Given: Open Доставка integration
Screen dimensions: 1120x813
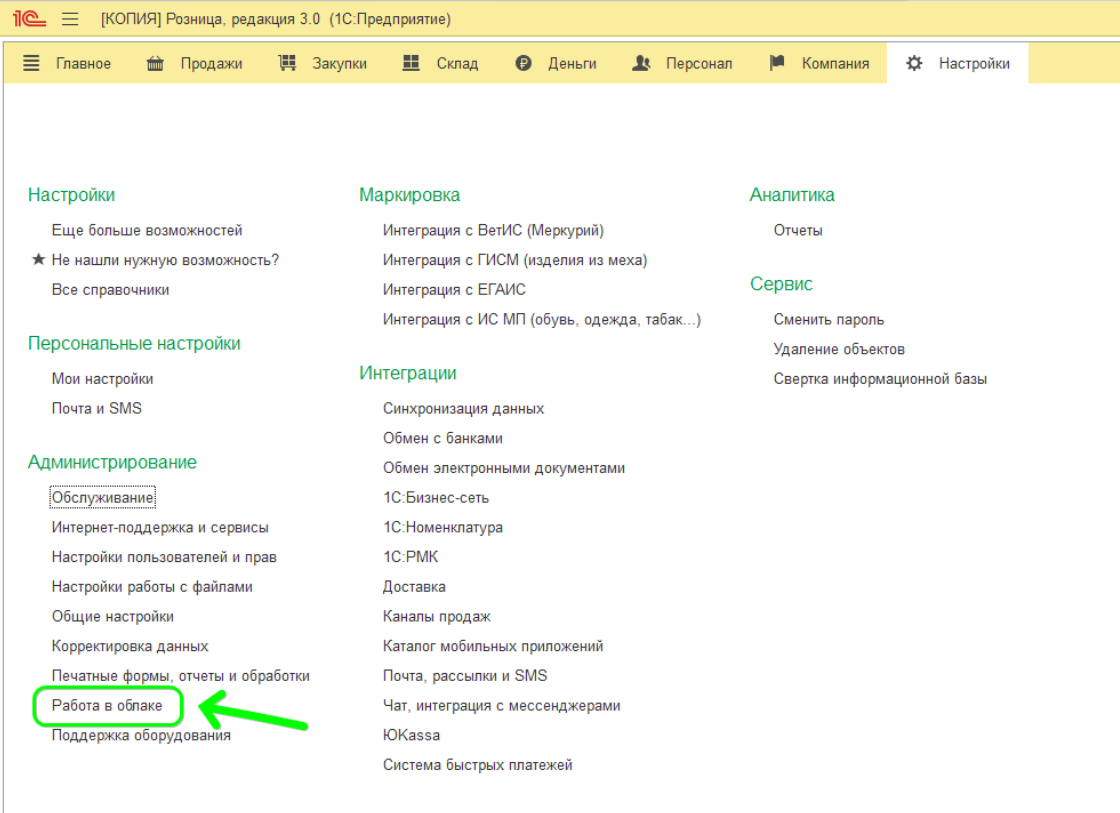Looking at the screenshot, I should click(414, 587).
